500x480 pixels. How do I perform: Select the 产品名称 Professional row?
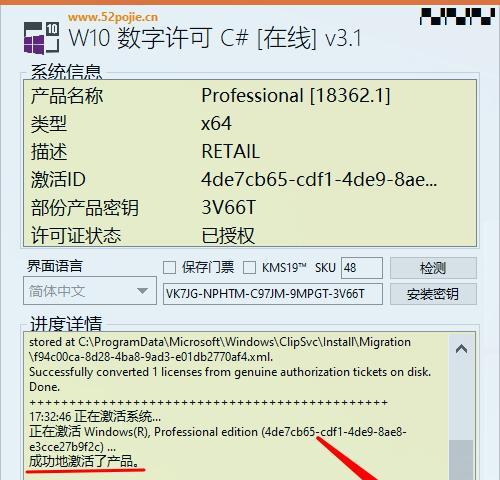tap(250, 96)
